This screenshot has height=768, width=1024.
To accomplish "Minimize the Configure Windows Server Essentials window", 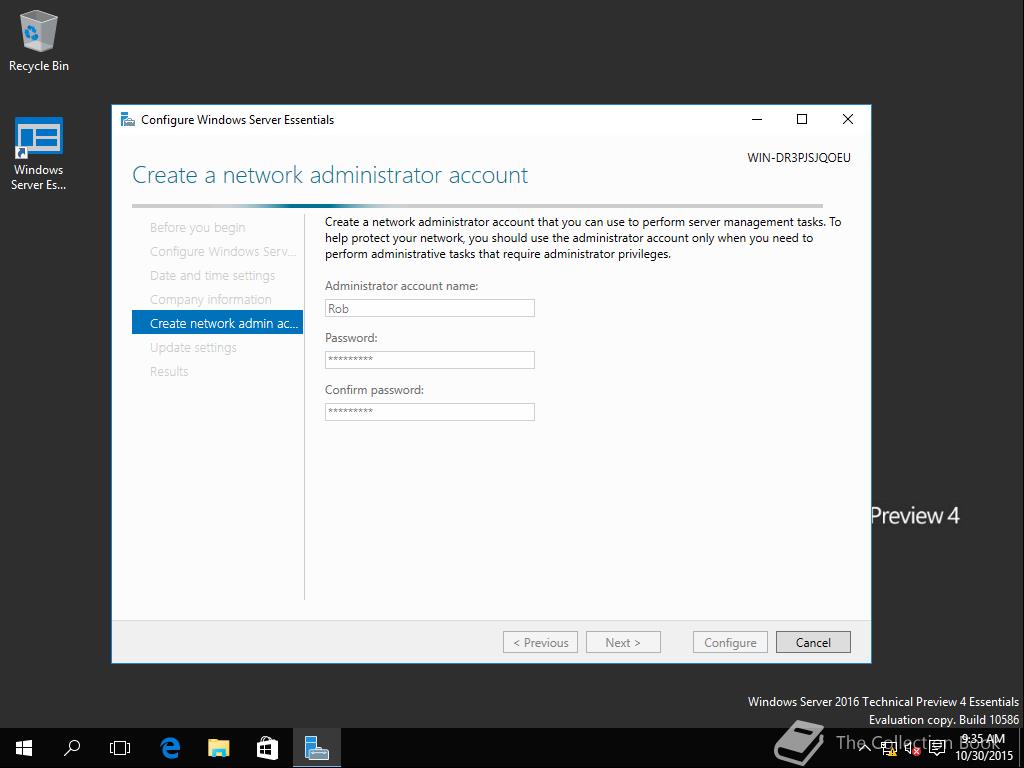I will [757, 119].
